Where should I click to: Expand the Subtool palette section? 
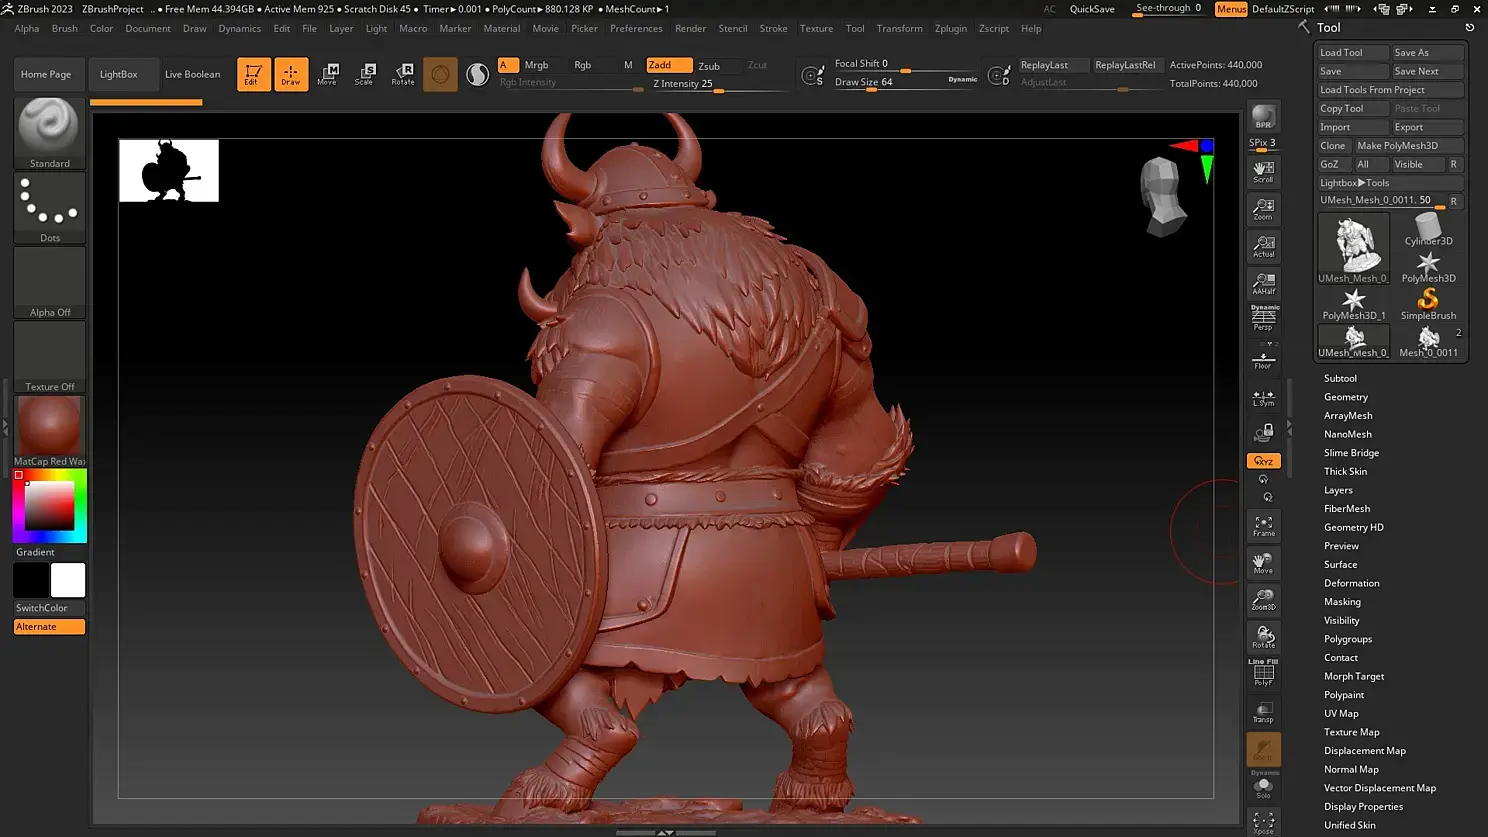(x=1340, y=378)
